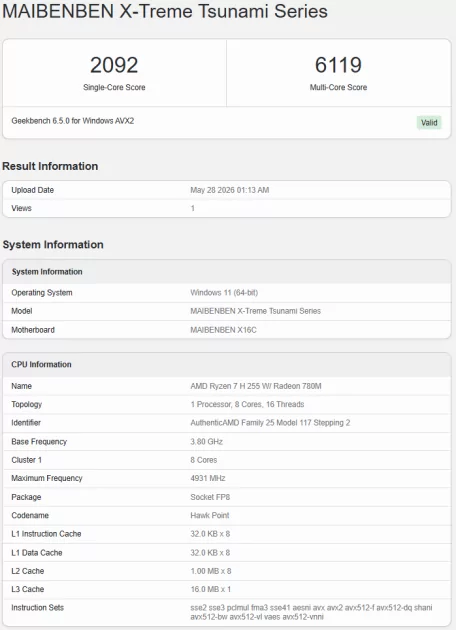
Task: Click the green Valid badge
Action: 429,123
